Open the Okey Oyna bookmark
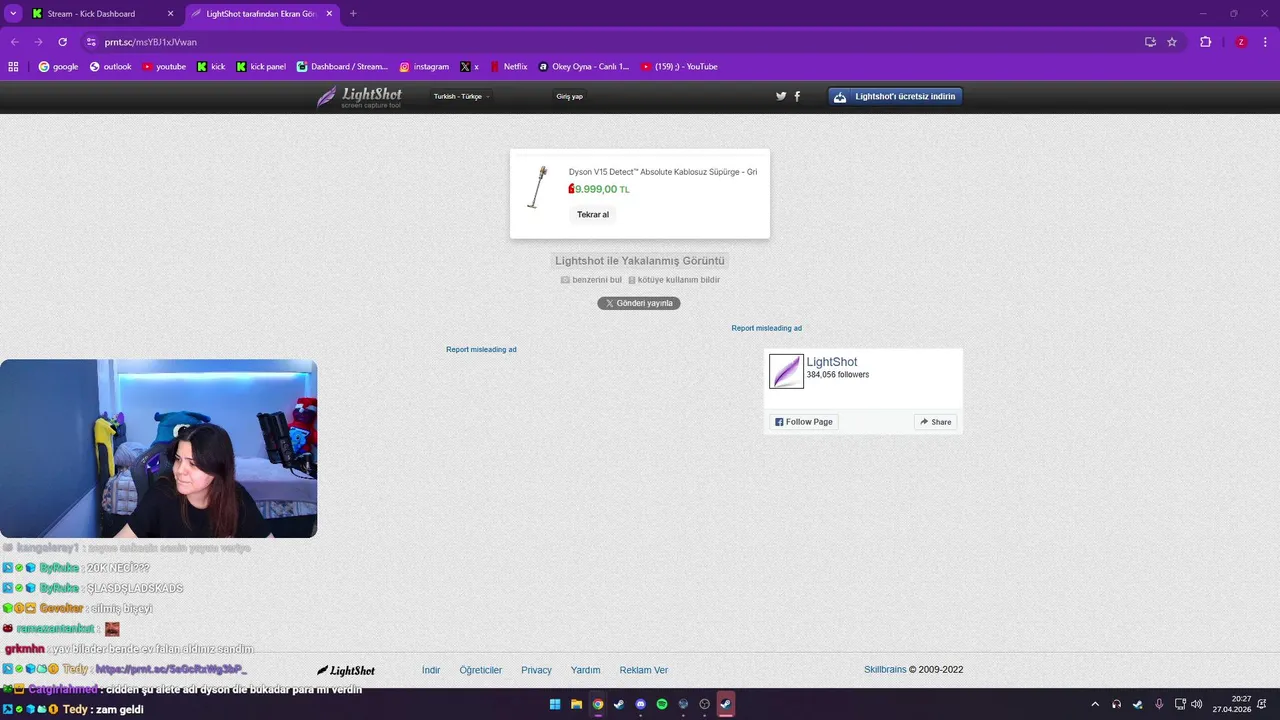The image size is (1280, 720). coord(584,67)
